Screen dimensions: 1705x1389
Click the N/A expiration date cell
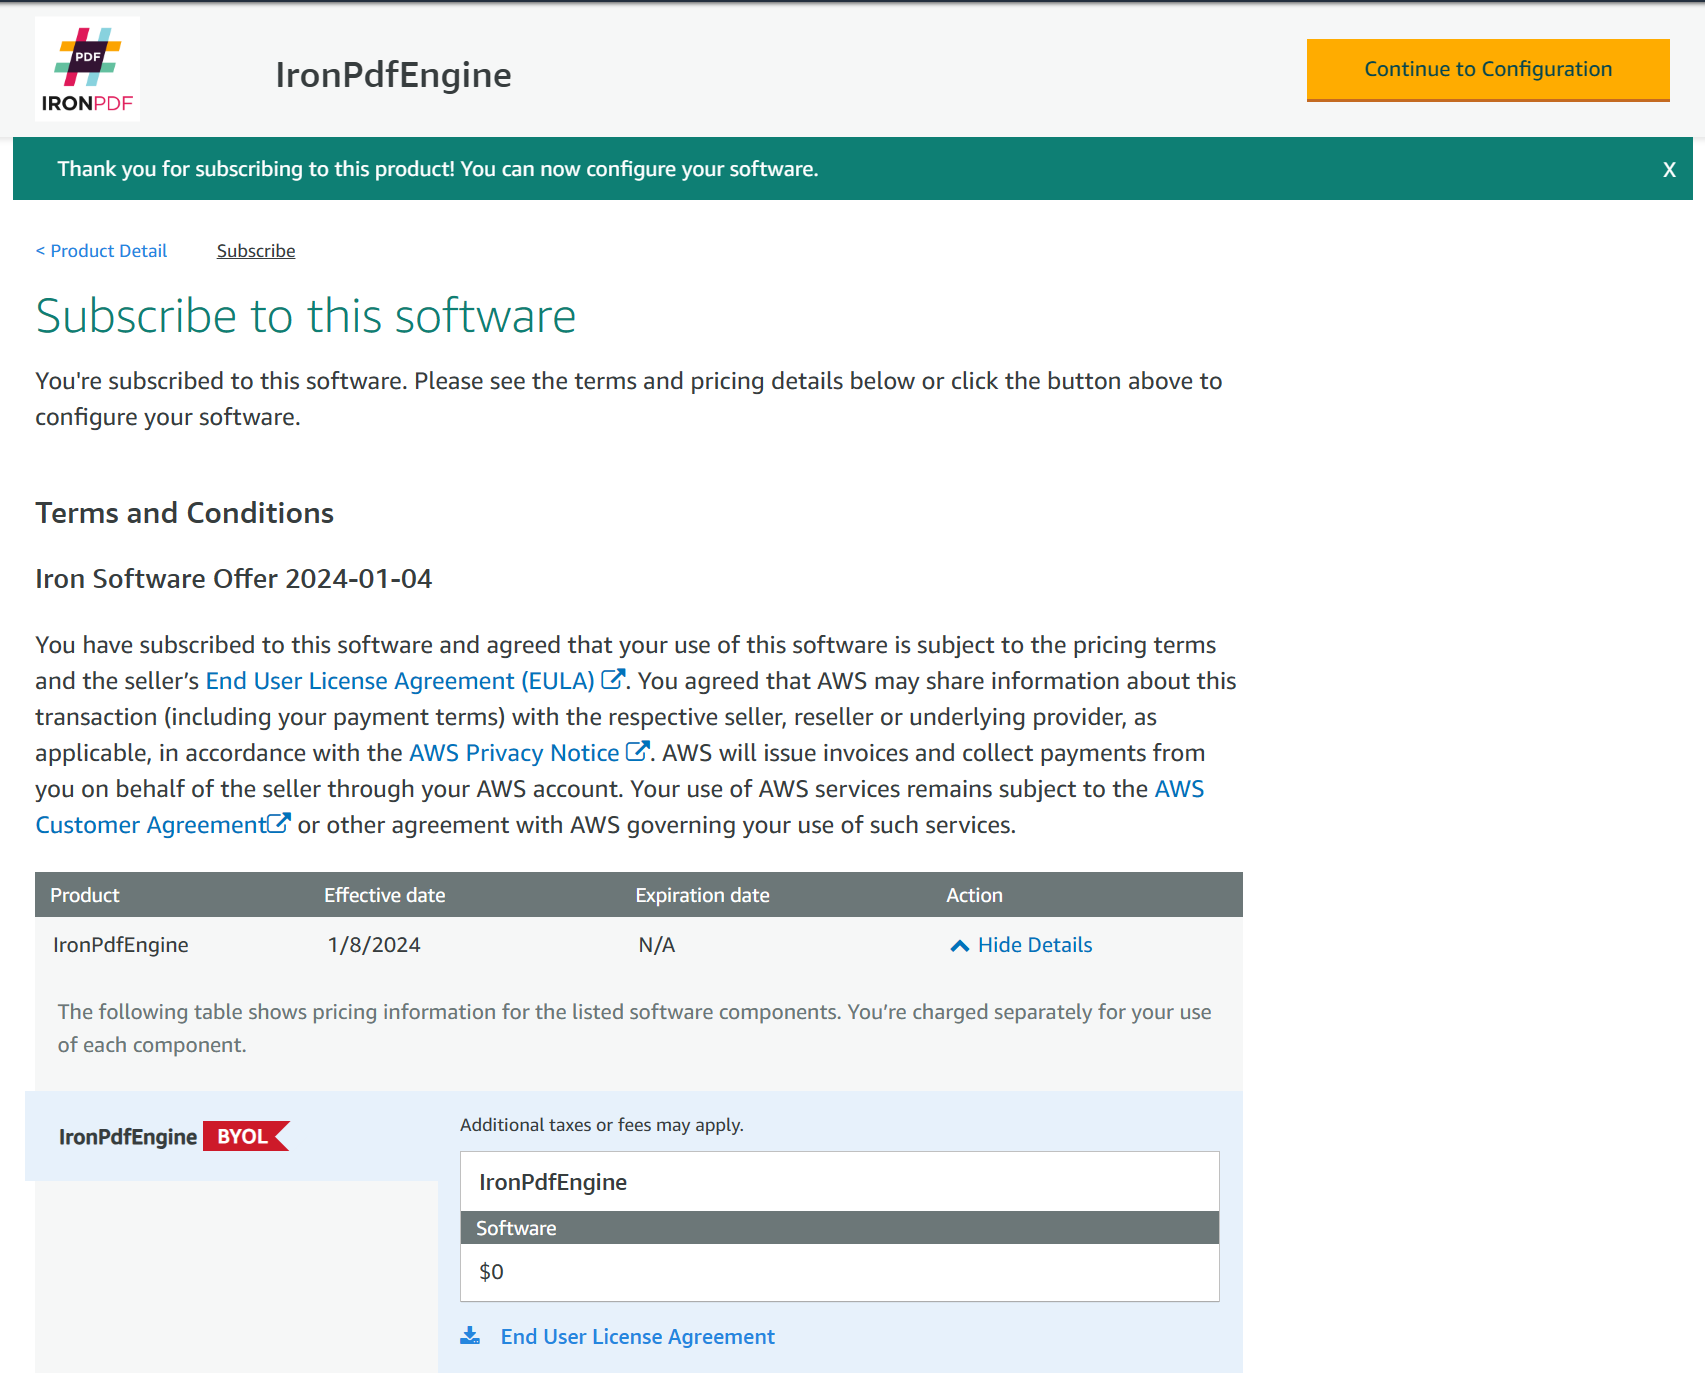tap(657, 945)
